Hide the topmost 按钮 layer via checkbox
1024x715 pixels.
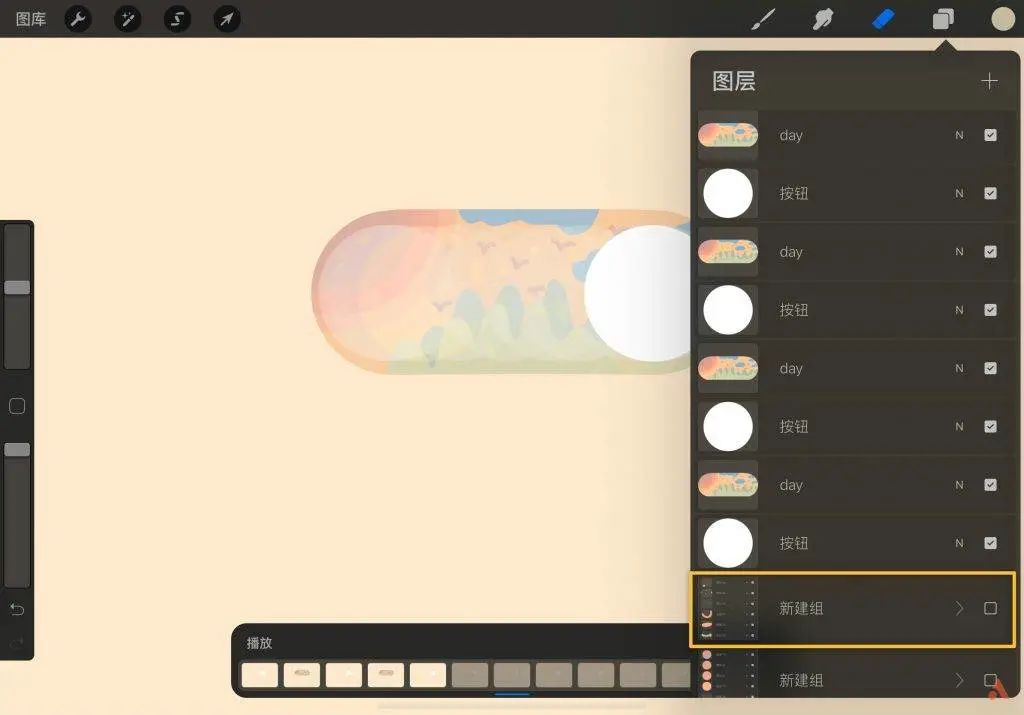tap(990, 193)
